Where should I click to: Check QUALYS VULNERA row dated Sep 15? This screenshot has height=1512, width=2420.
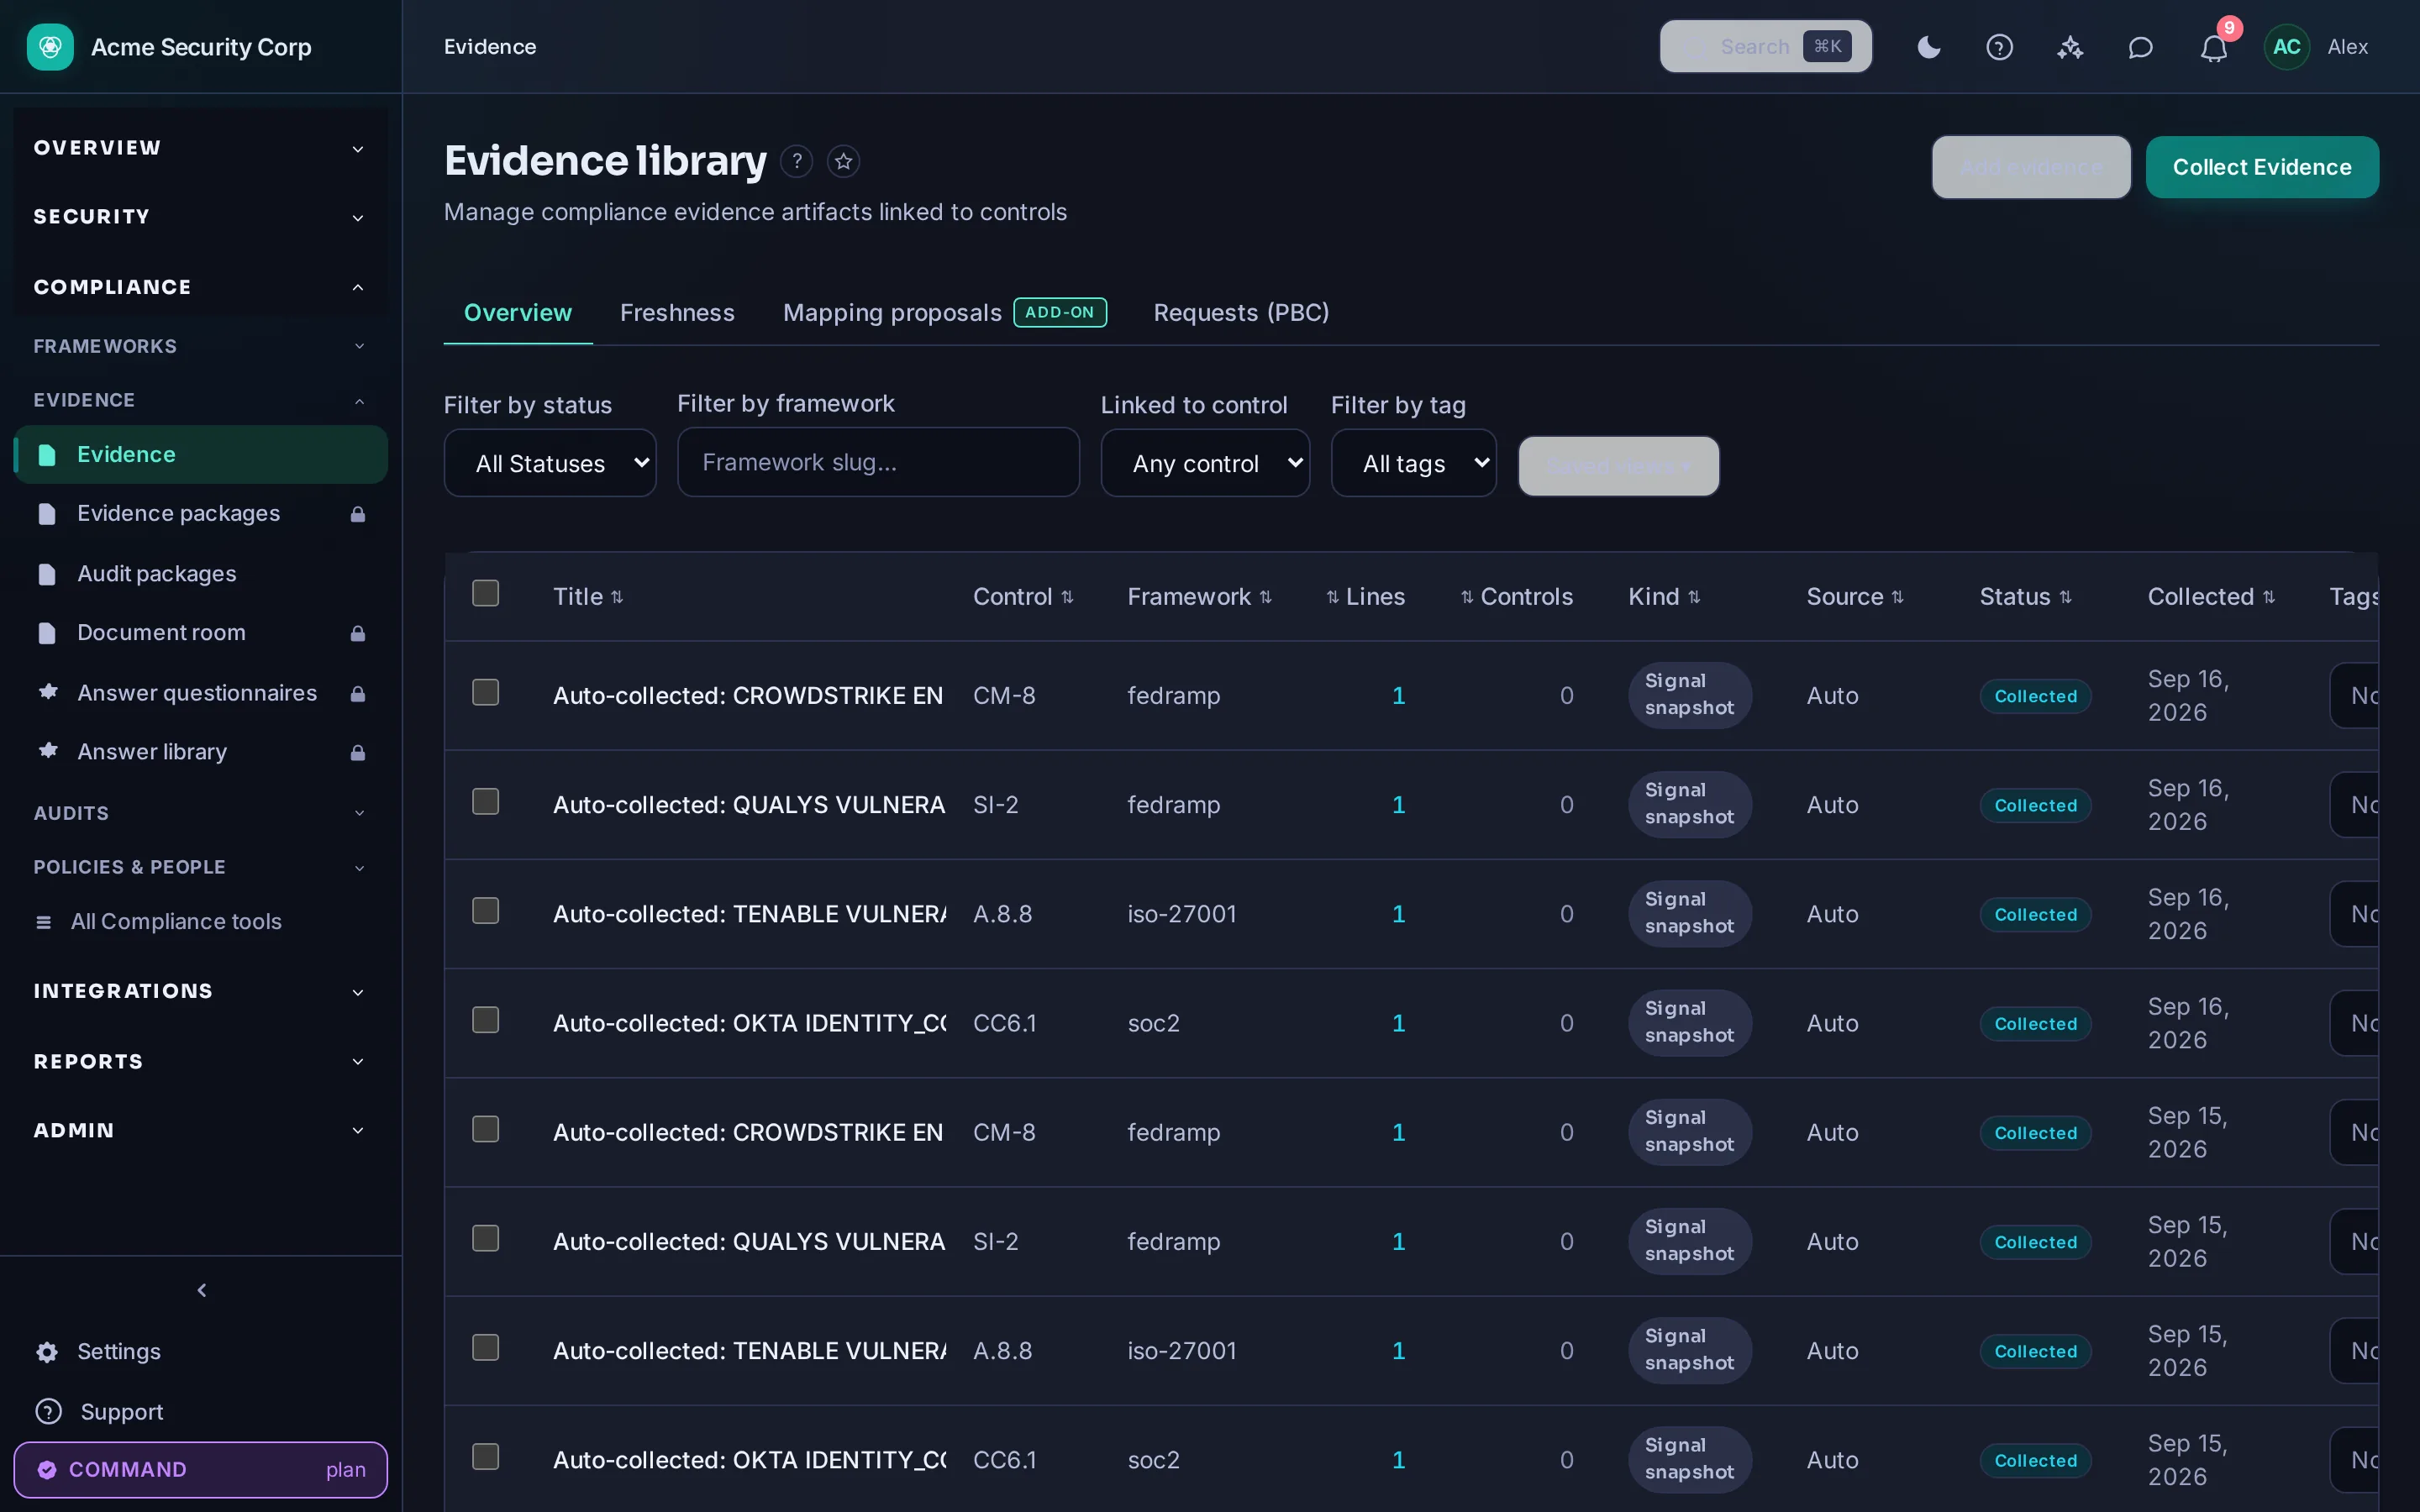485,1238
